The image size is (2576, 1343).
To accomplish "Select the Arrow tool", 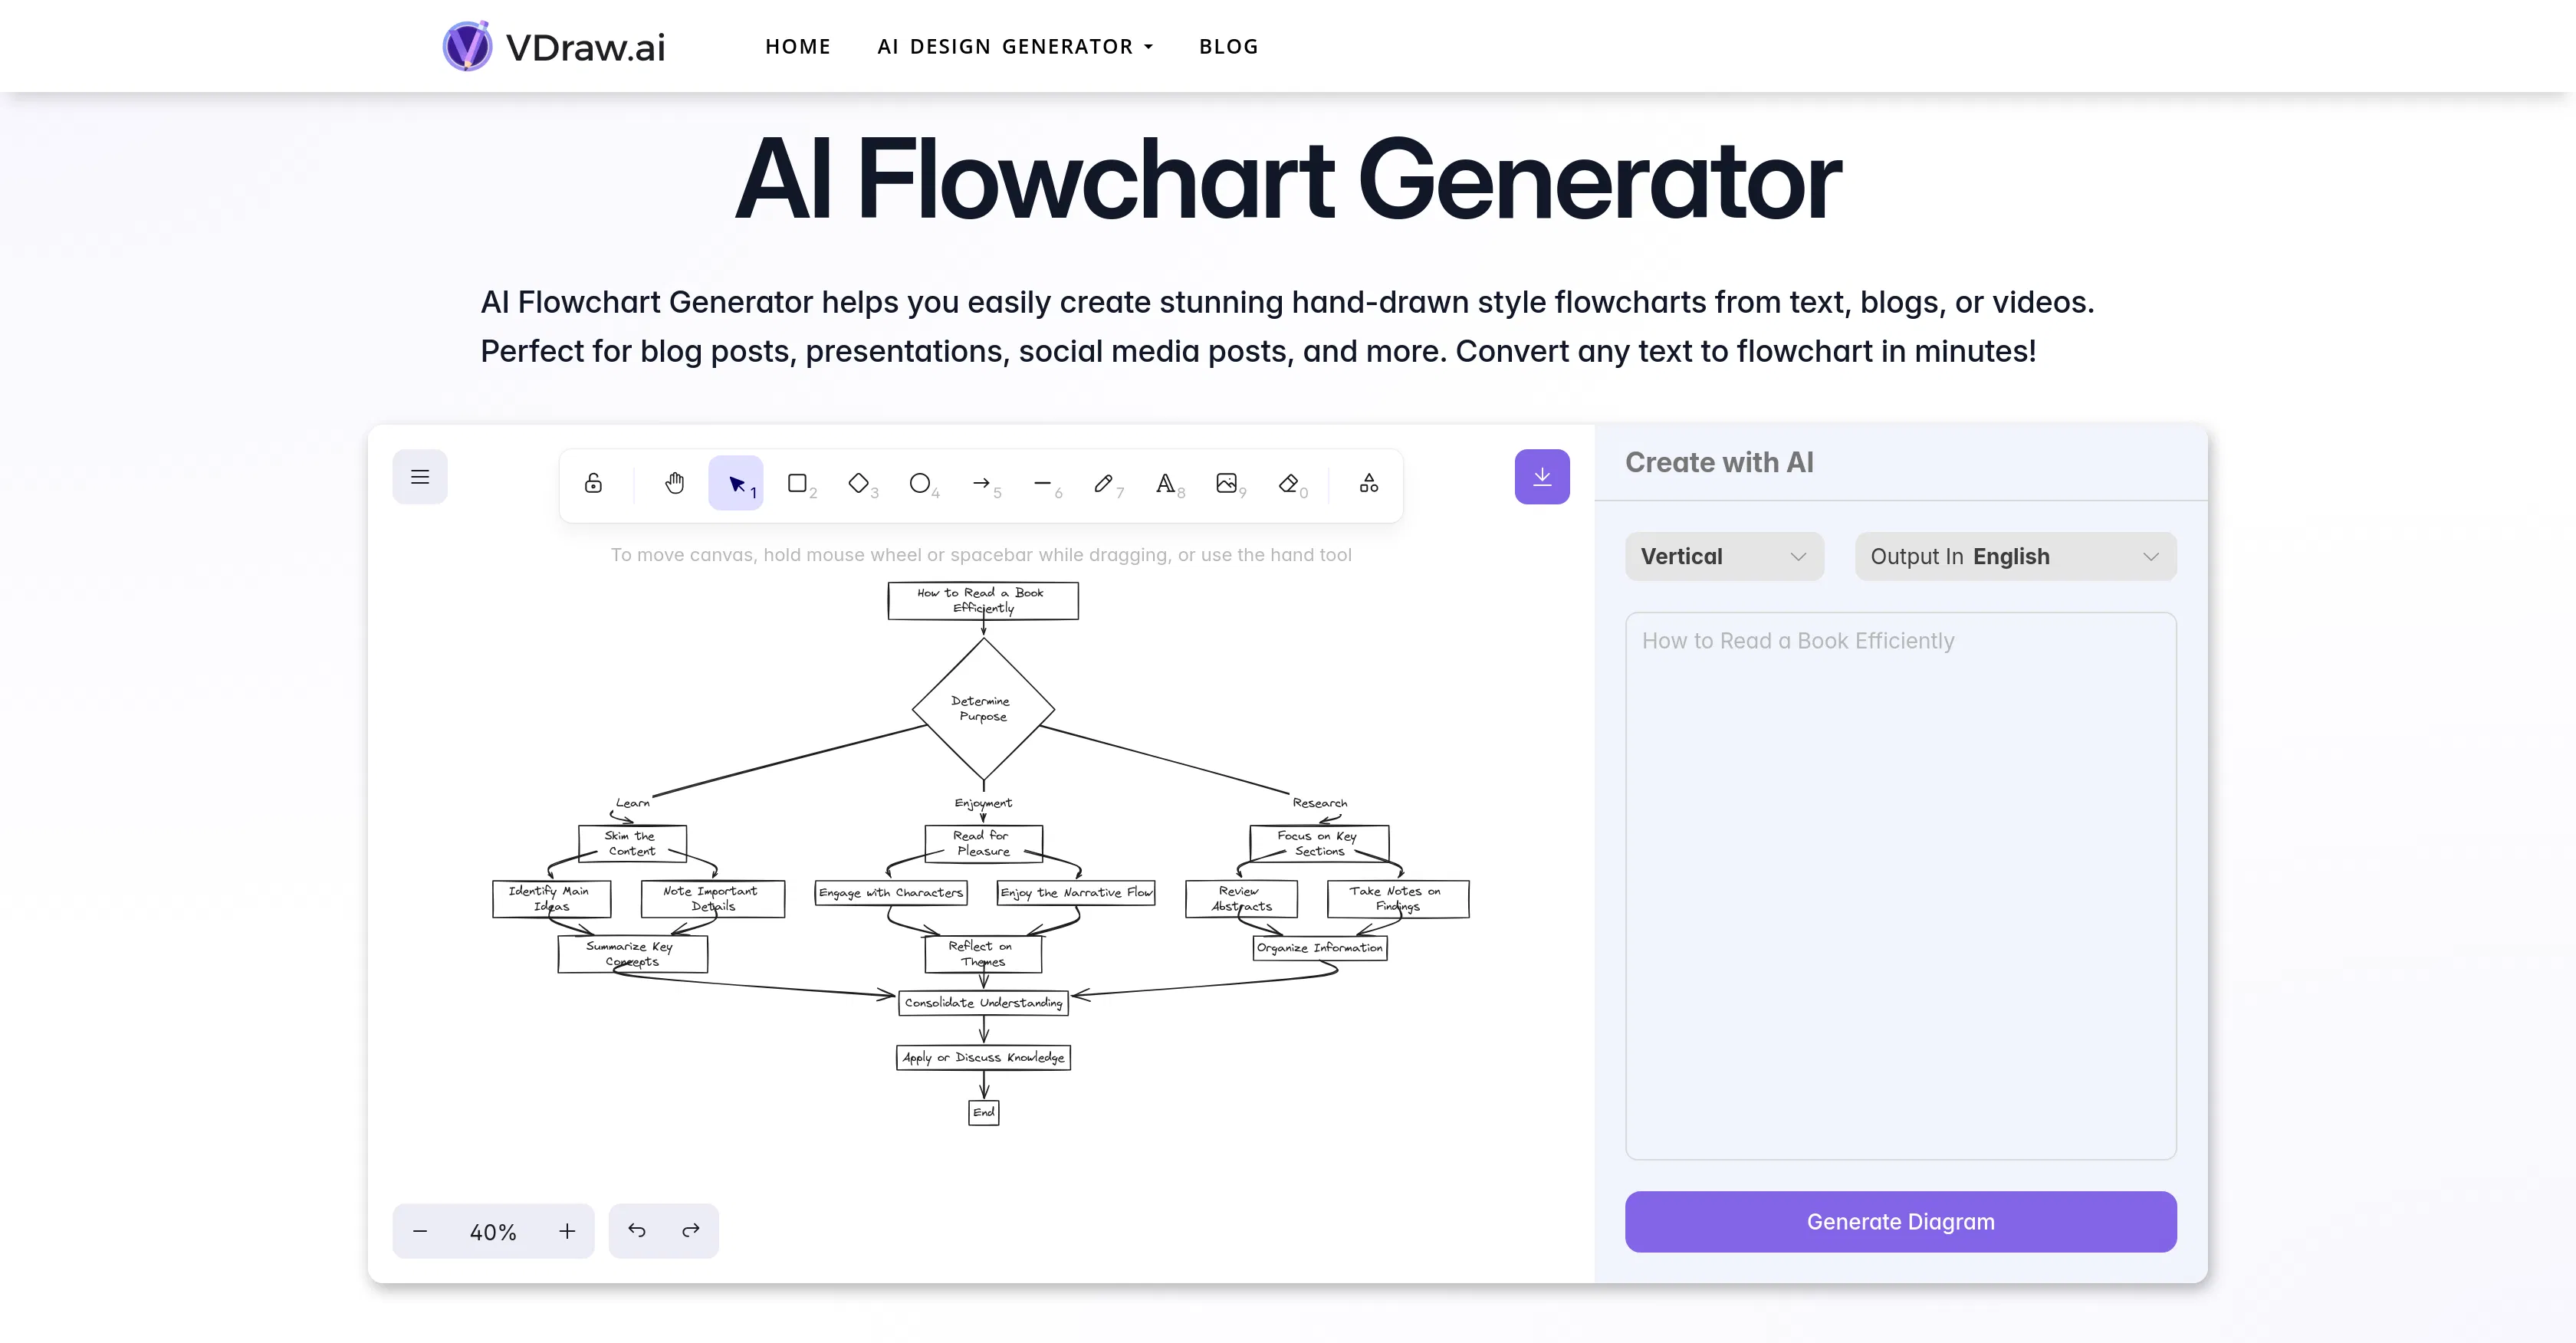I will 983,484.
